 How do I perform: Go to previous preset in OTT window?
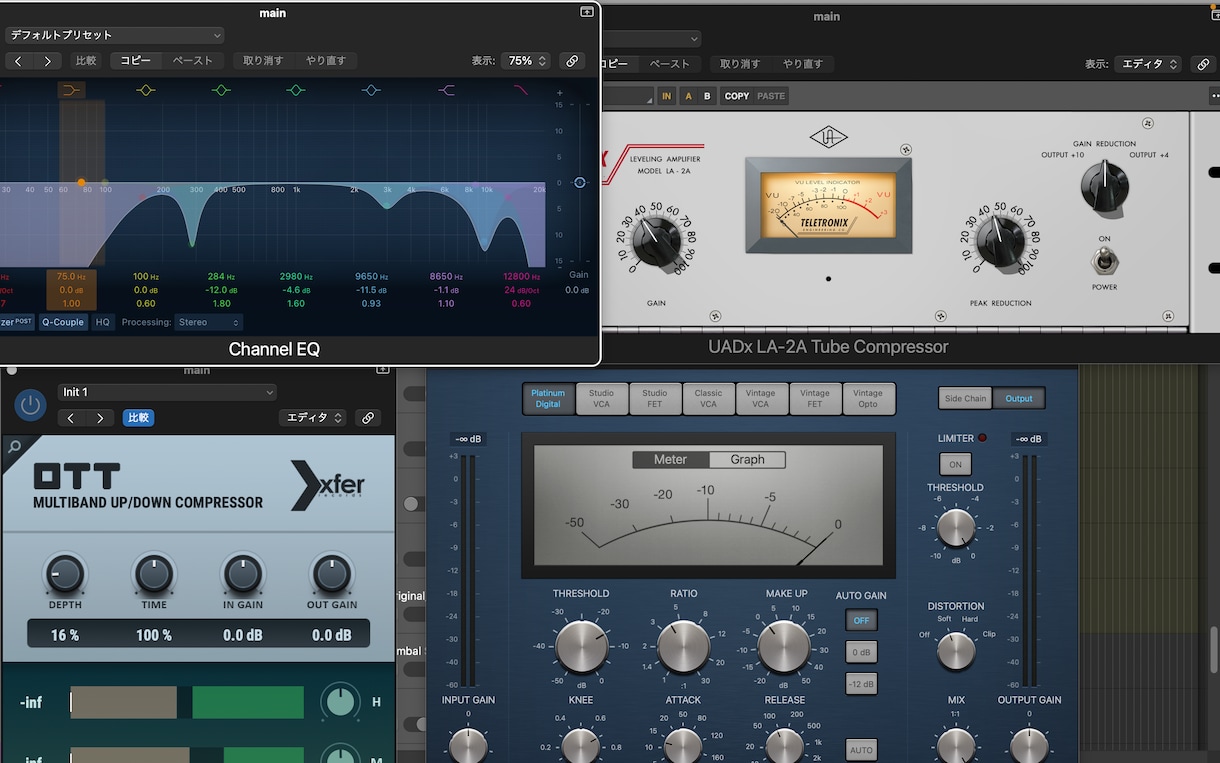tap(71, 418)
